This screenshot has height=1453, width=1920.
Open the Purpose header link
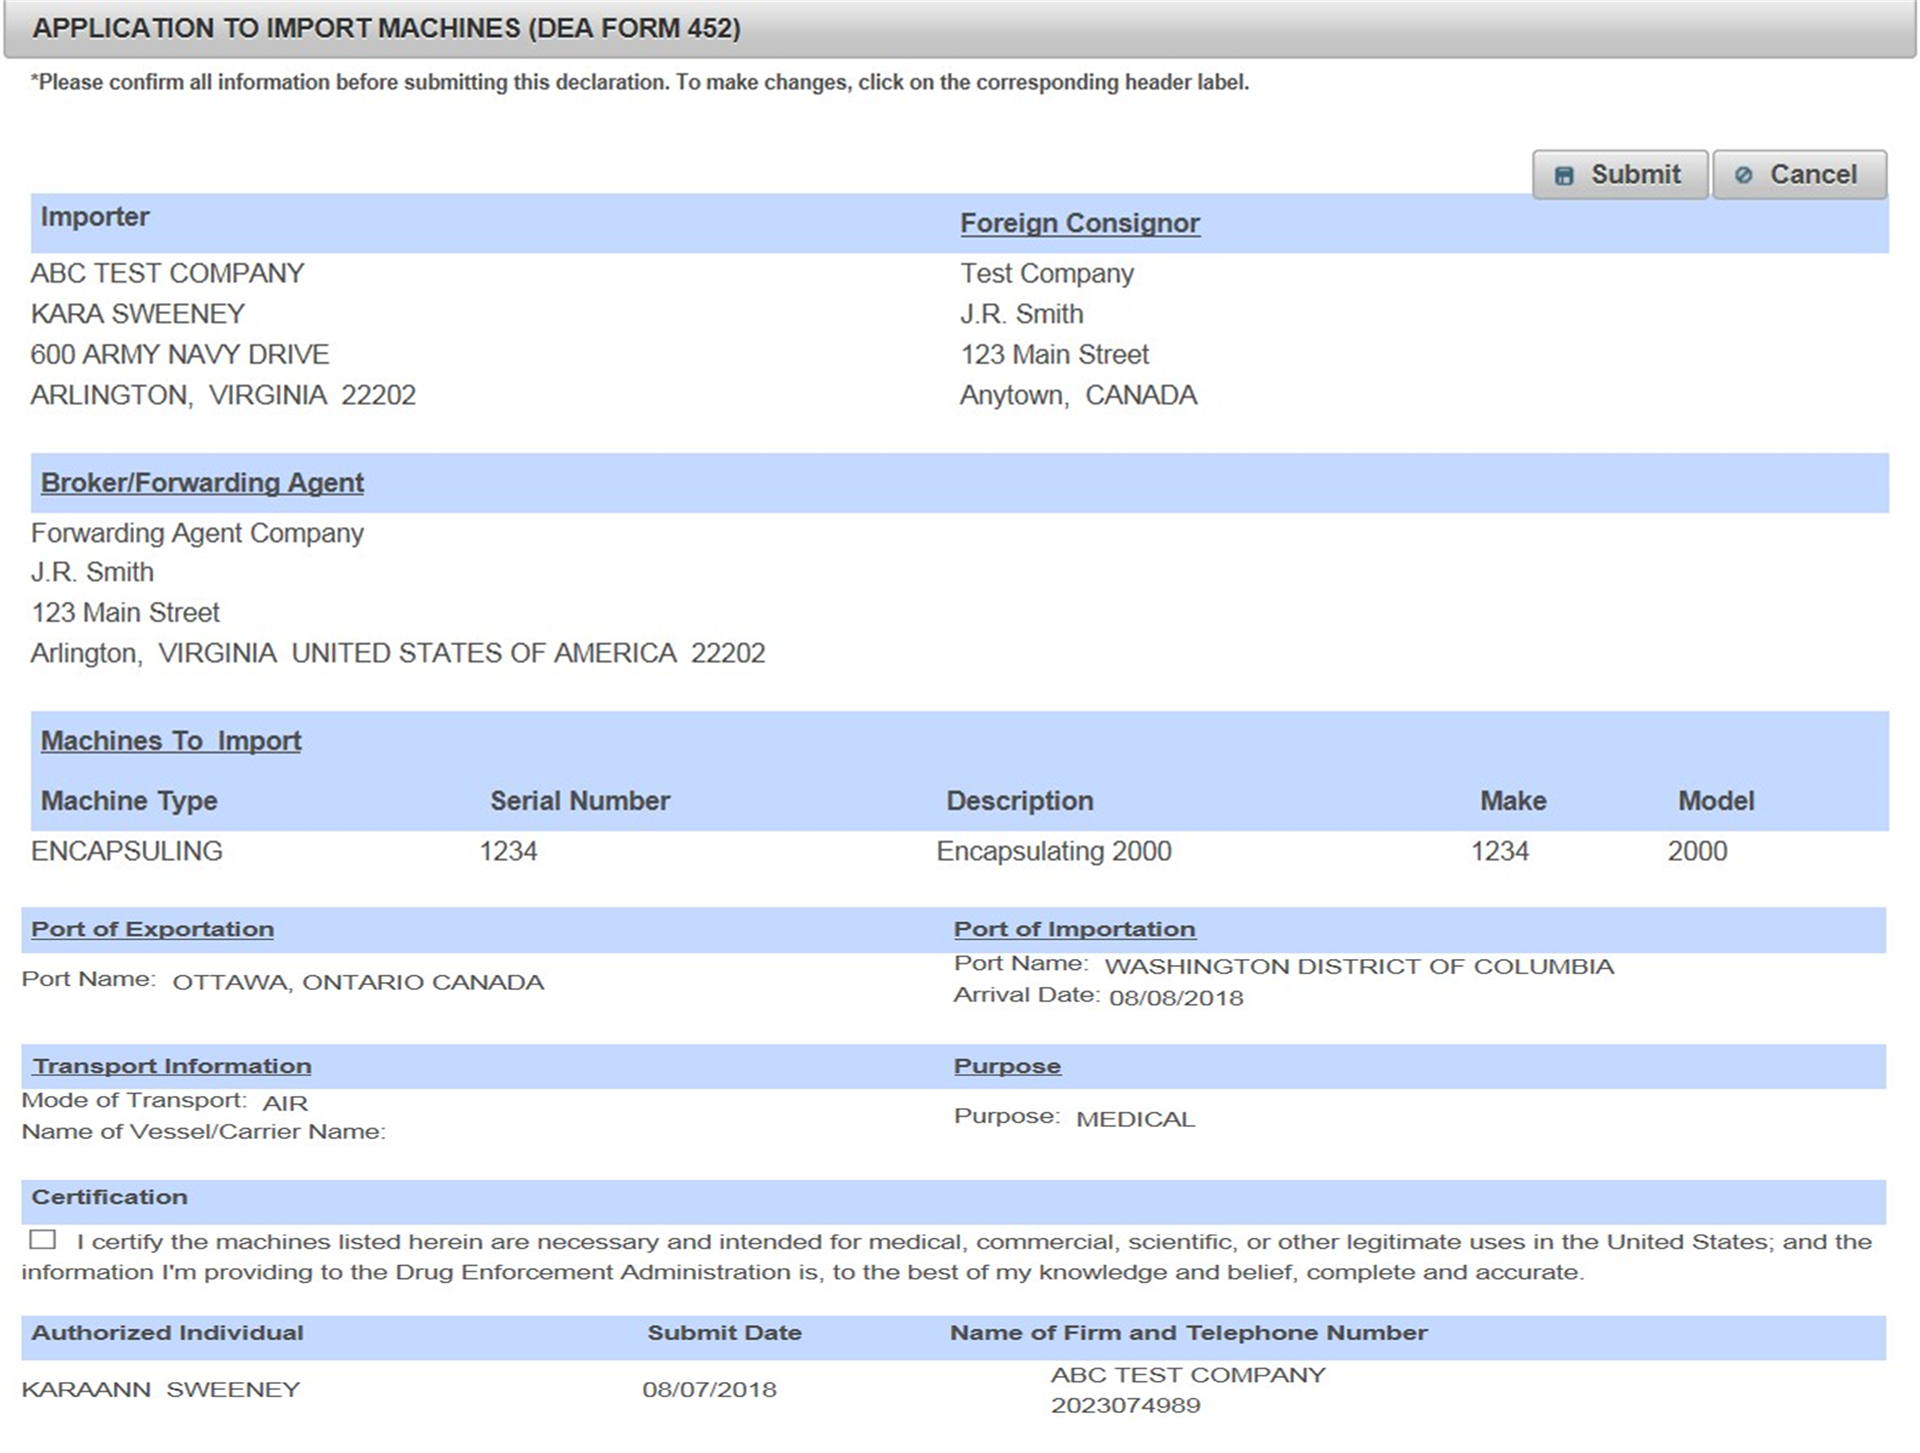[1007, 1066]
